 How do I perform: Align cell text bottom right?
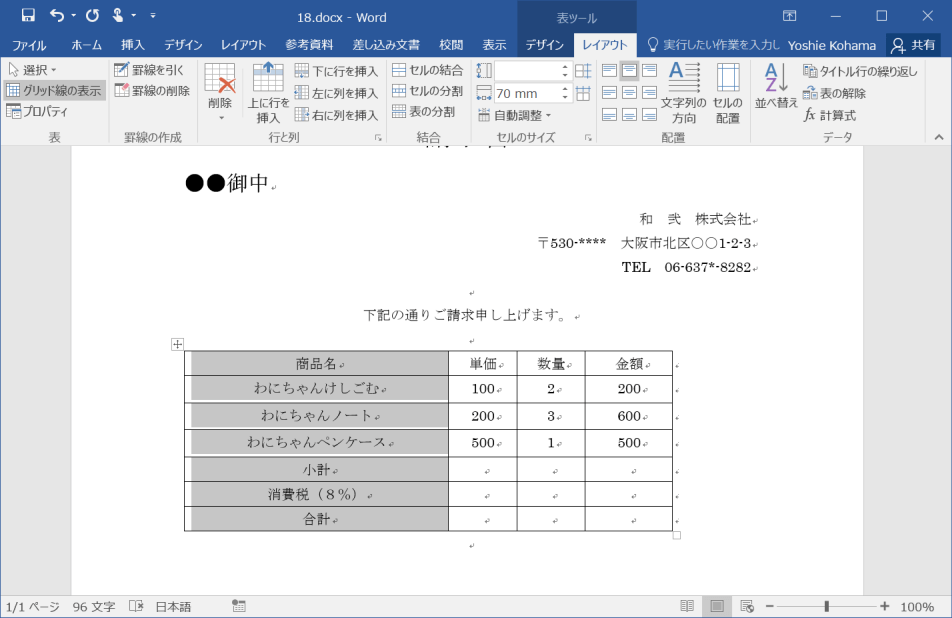click(x=650, y=114)
